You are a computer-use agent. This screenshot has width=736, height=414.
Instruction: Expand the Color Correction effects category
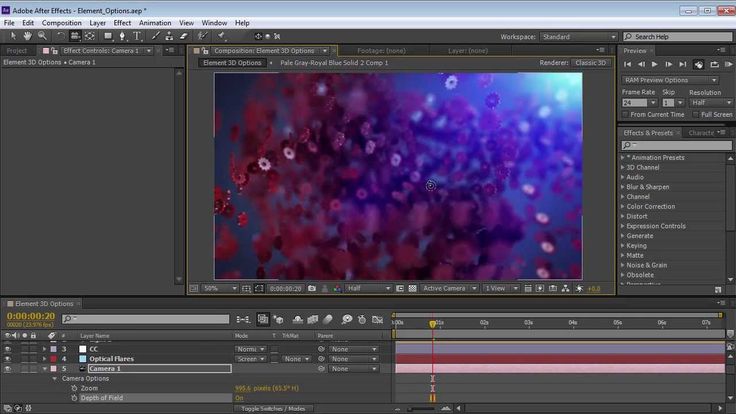(623, 207)
